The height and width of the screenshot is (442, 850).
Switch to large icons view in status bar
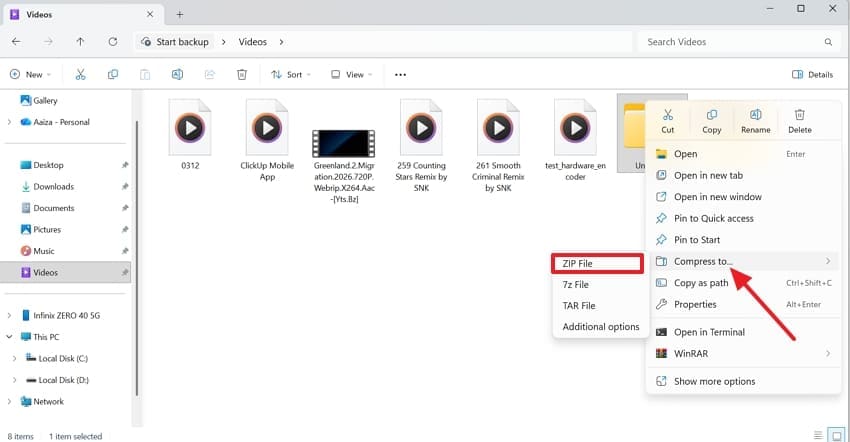(837, 435)
